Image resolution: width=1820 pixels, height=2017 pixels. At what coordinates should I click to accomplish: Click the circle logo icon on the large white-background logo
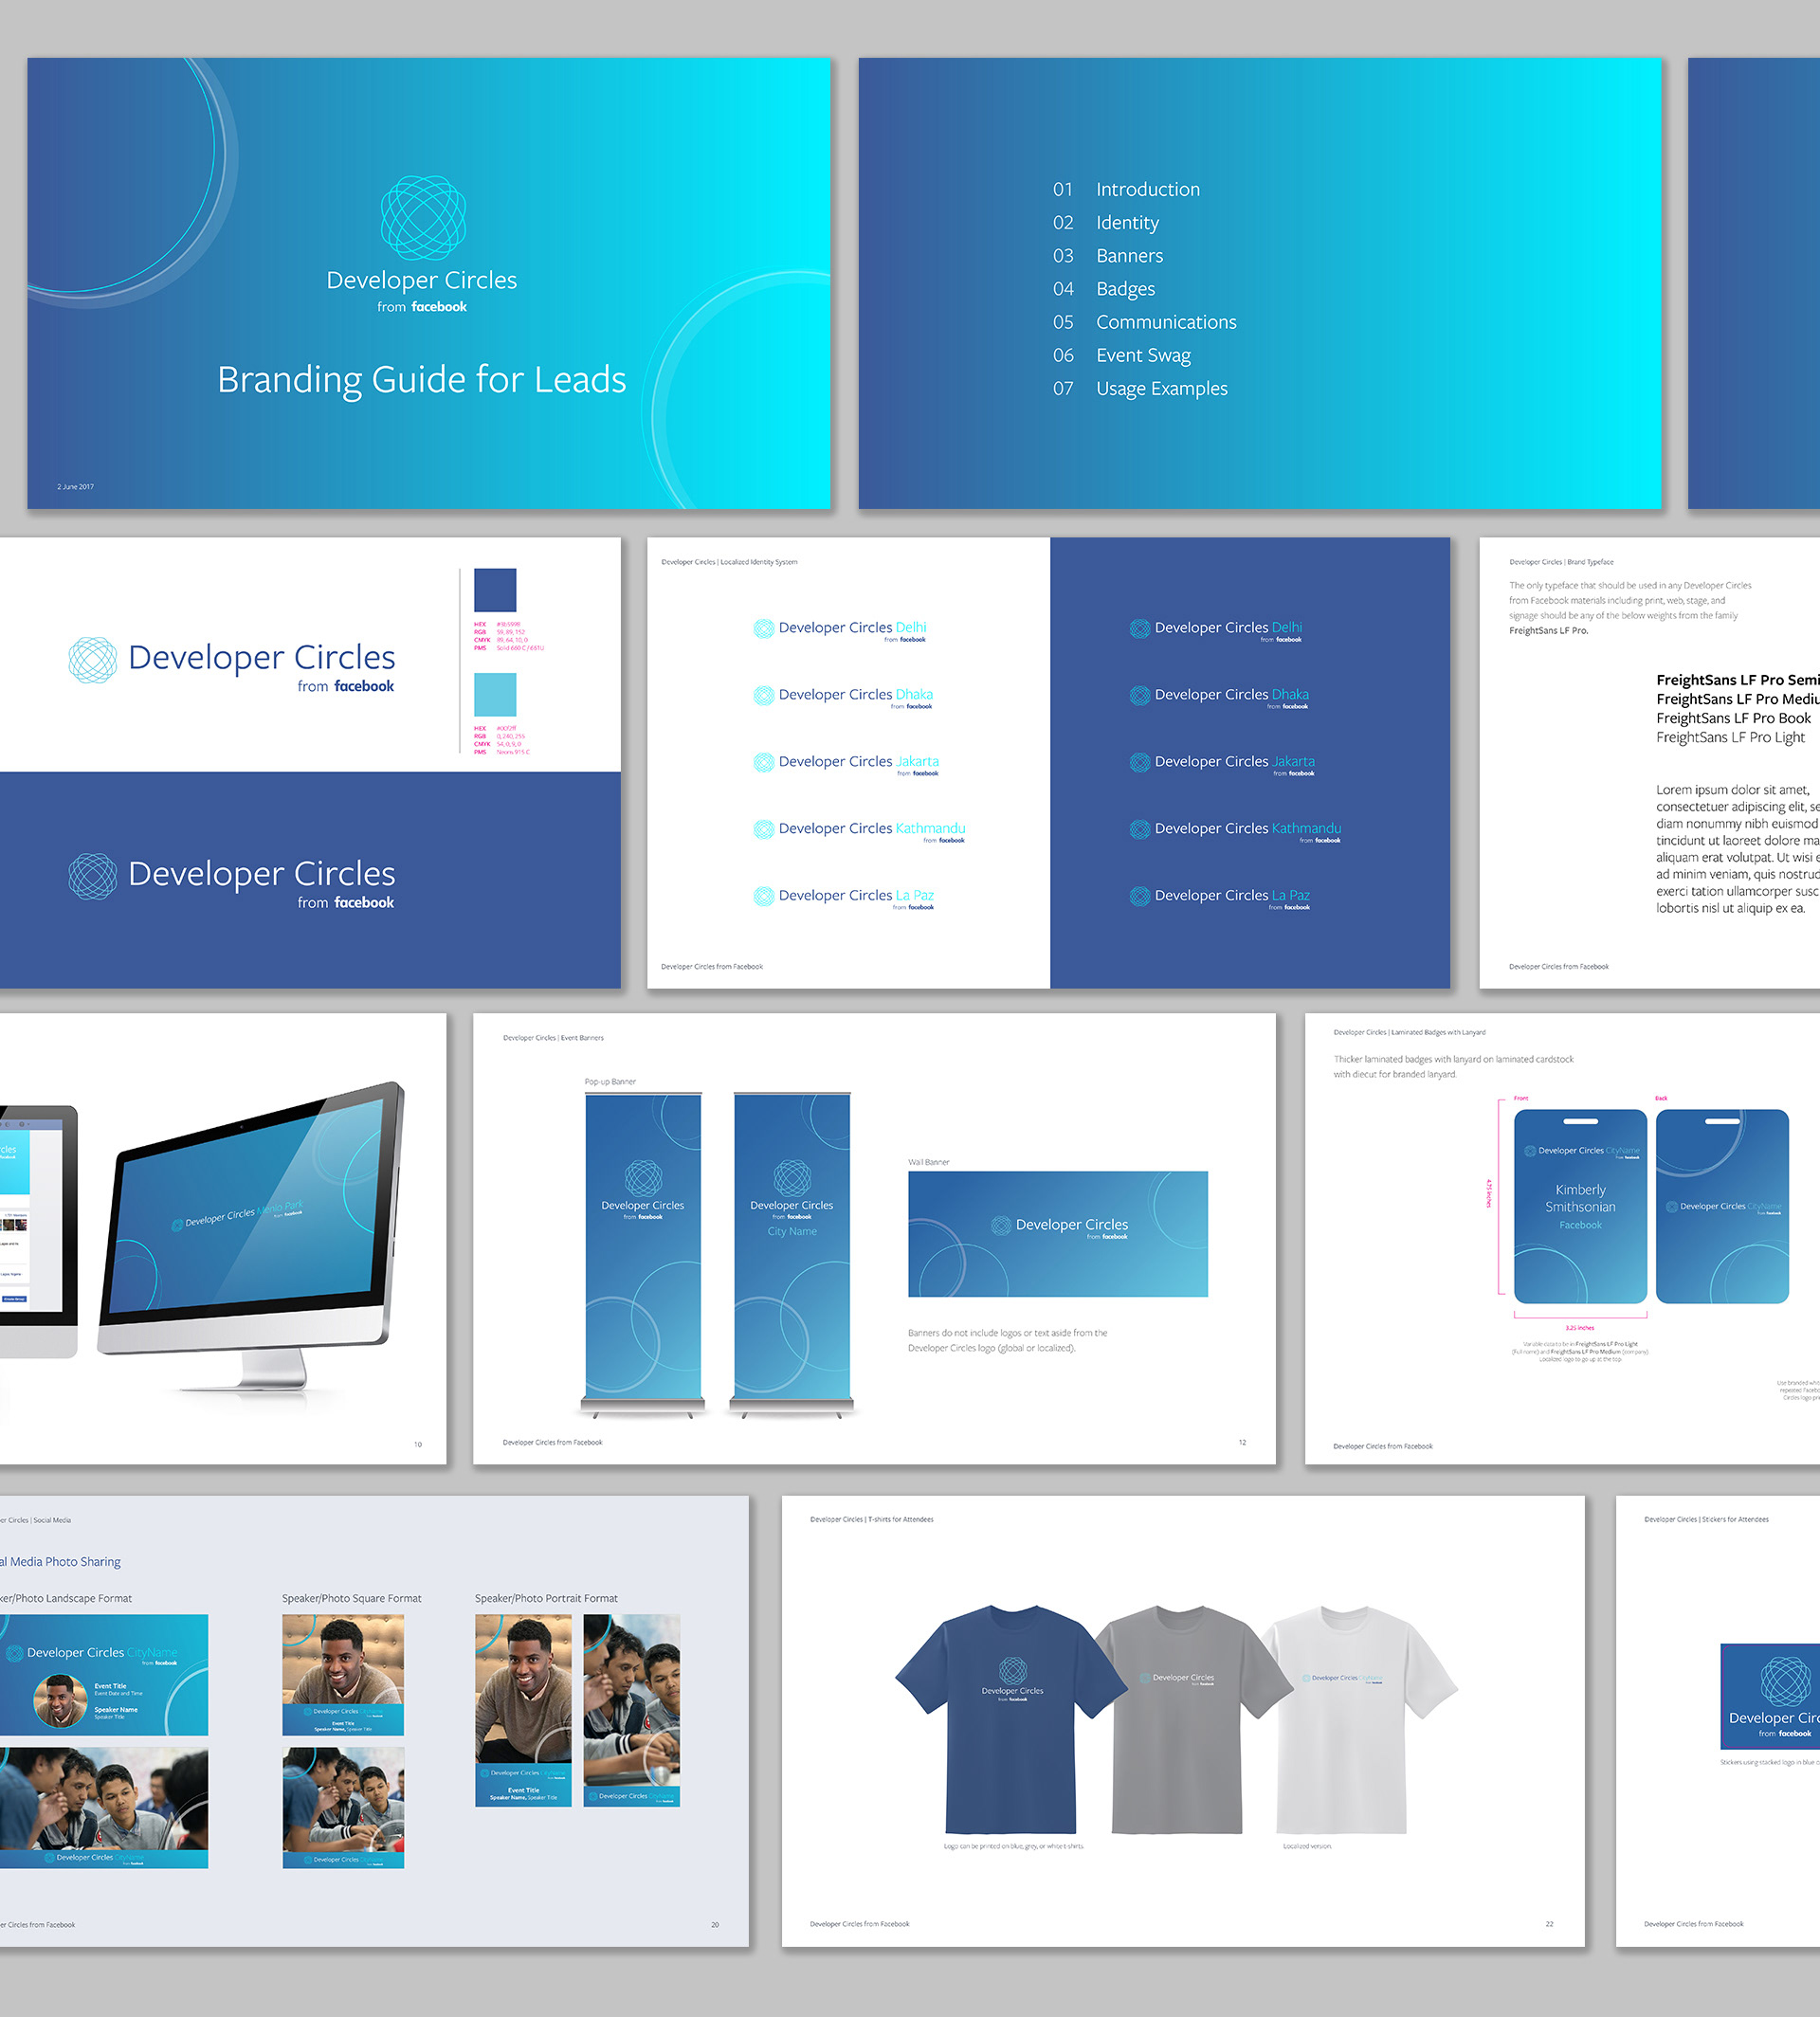point(93,660)
